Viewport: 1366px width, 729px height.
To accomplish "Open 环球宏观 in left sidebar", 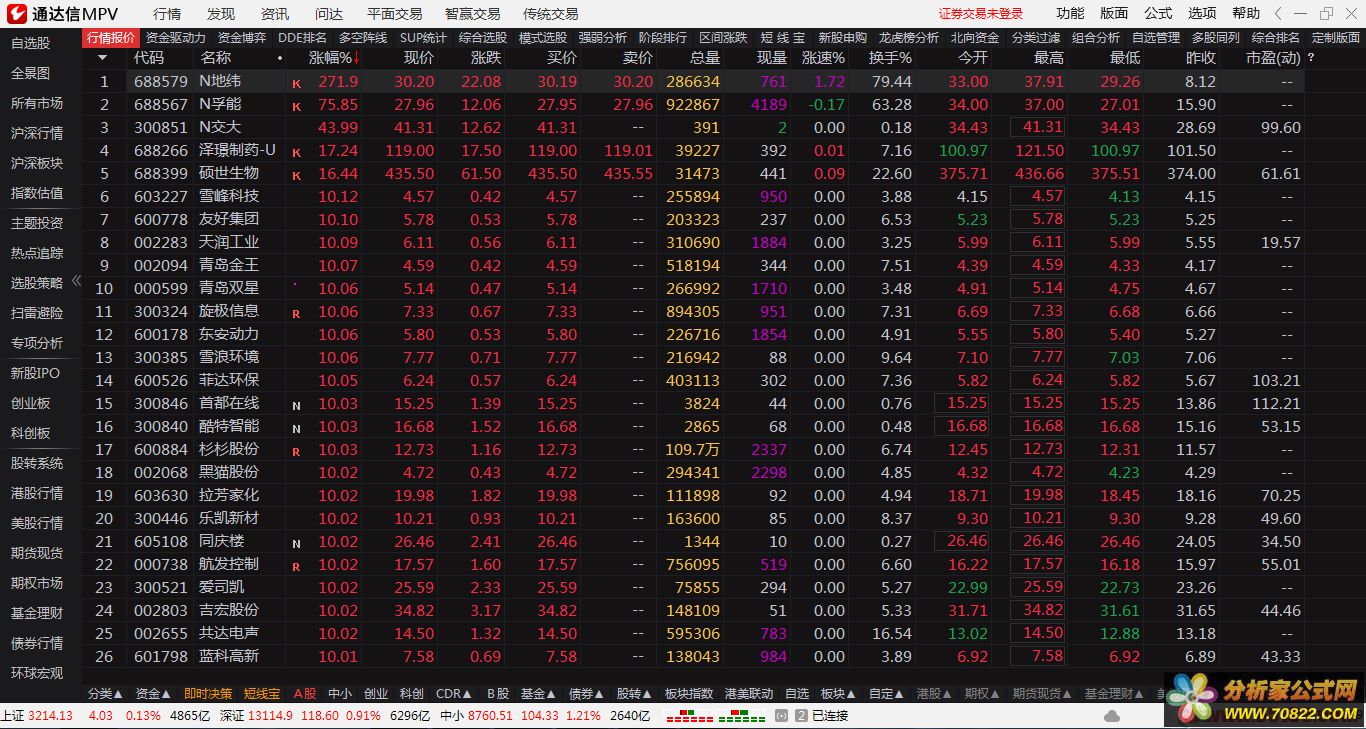I will click(x=37, y=673).
